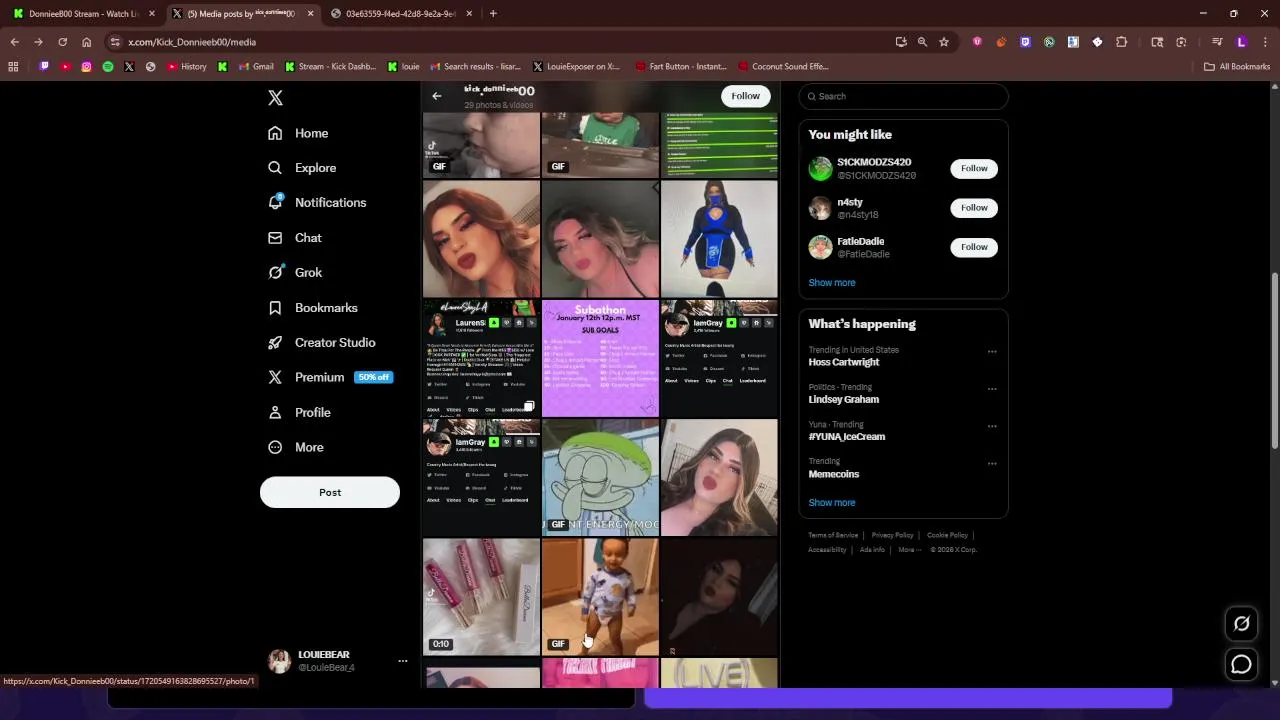Click back arrow on profile header
The width and height of the screenshot is (1280, 720).
[436, 96]
